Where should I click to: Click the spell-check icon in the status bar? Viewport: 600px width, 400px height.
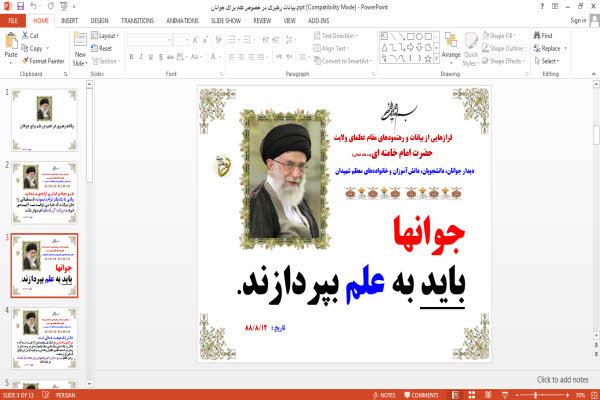pos(46,395)
